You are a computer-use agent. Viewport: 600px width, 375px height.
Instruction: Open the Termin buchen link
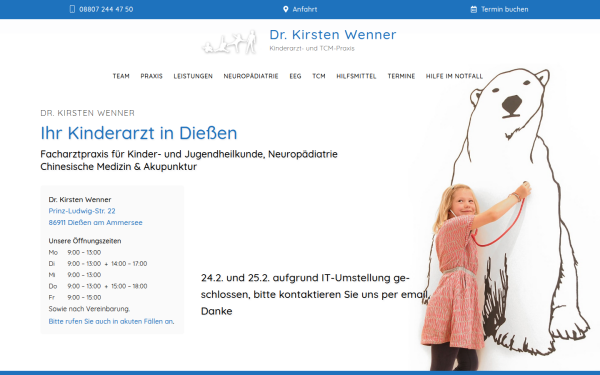click(x=504, y=9)
